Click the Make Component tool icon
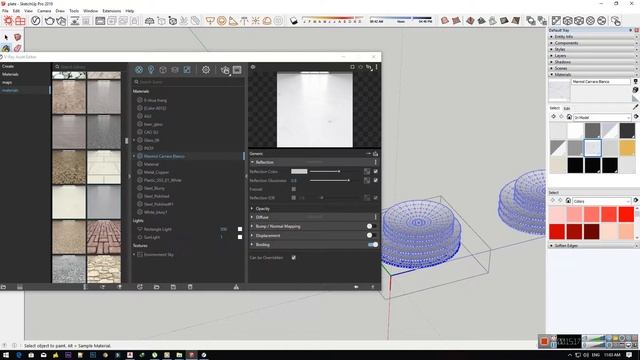The image size is (640, 360). click(18, 38)
